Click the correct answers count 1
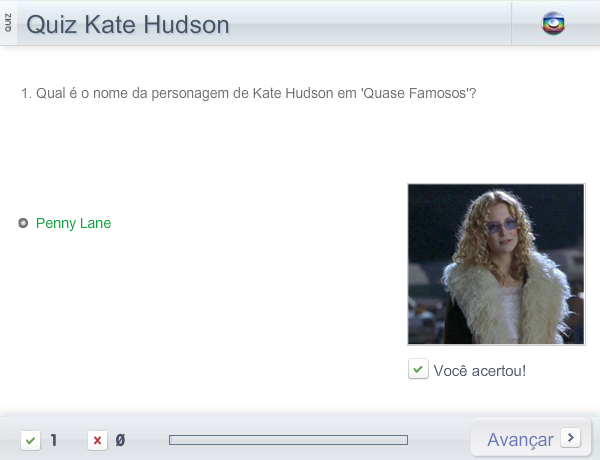600x460 pixels. point(54,440)
